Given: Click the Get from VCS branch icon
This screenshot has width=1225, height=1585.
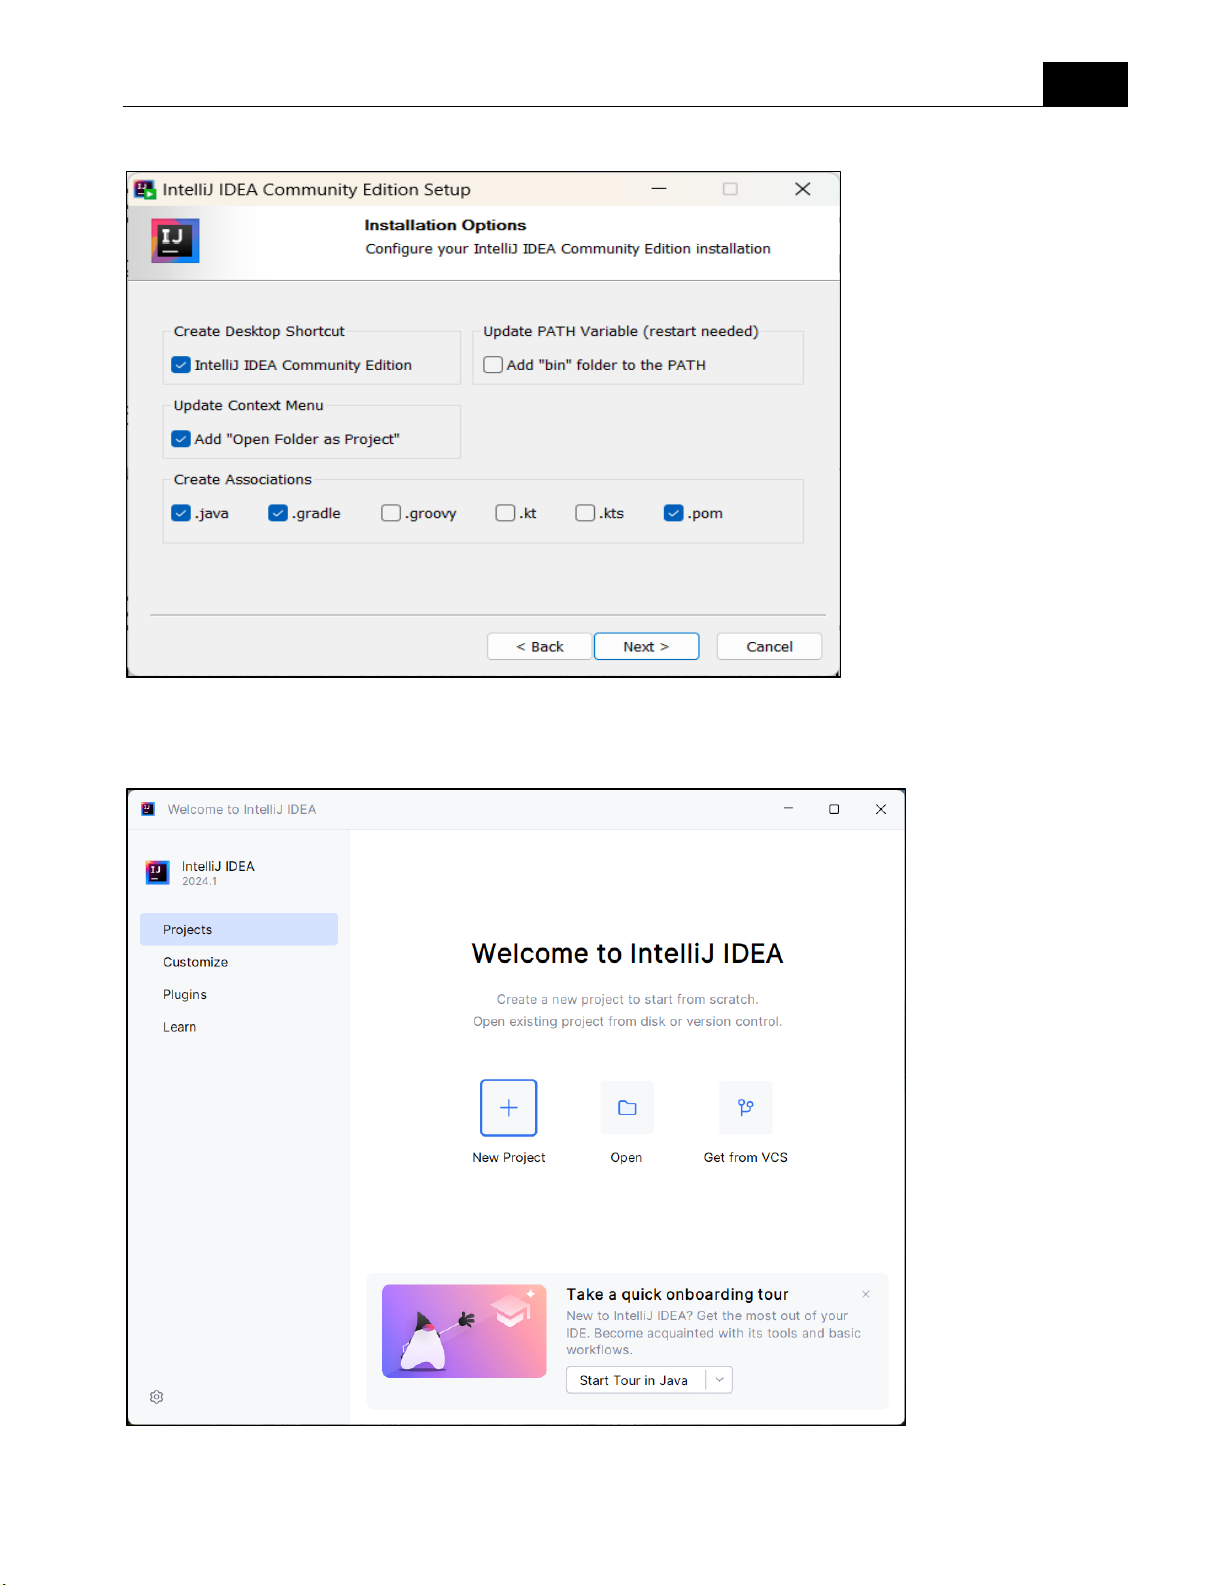Looking at the screenshot, I should pos(745,1107).
